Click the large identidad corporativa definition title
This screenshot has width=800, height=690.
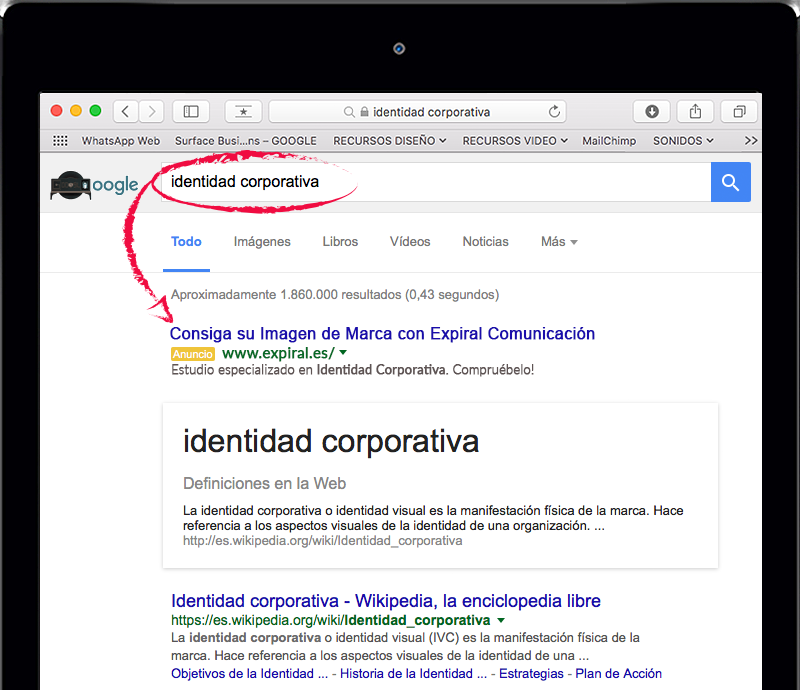point(331,441)
